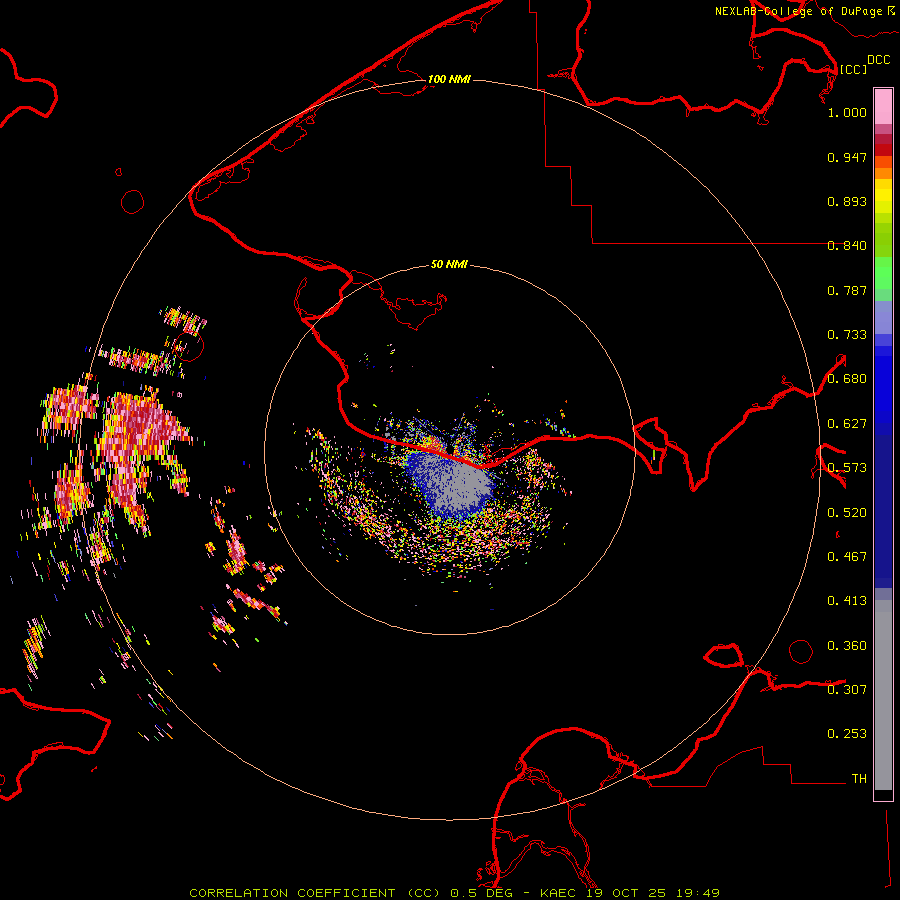Click the 0.733 scale value
Image resolution: width=900 pixels, height=900 pixels.
(x=847, y=335)
